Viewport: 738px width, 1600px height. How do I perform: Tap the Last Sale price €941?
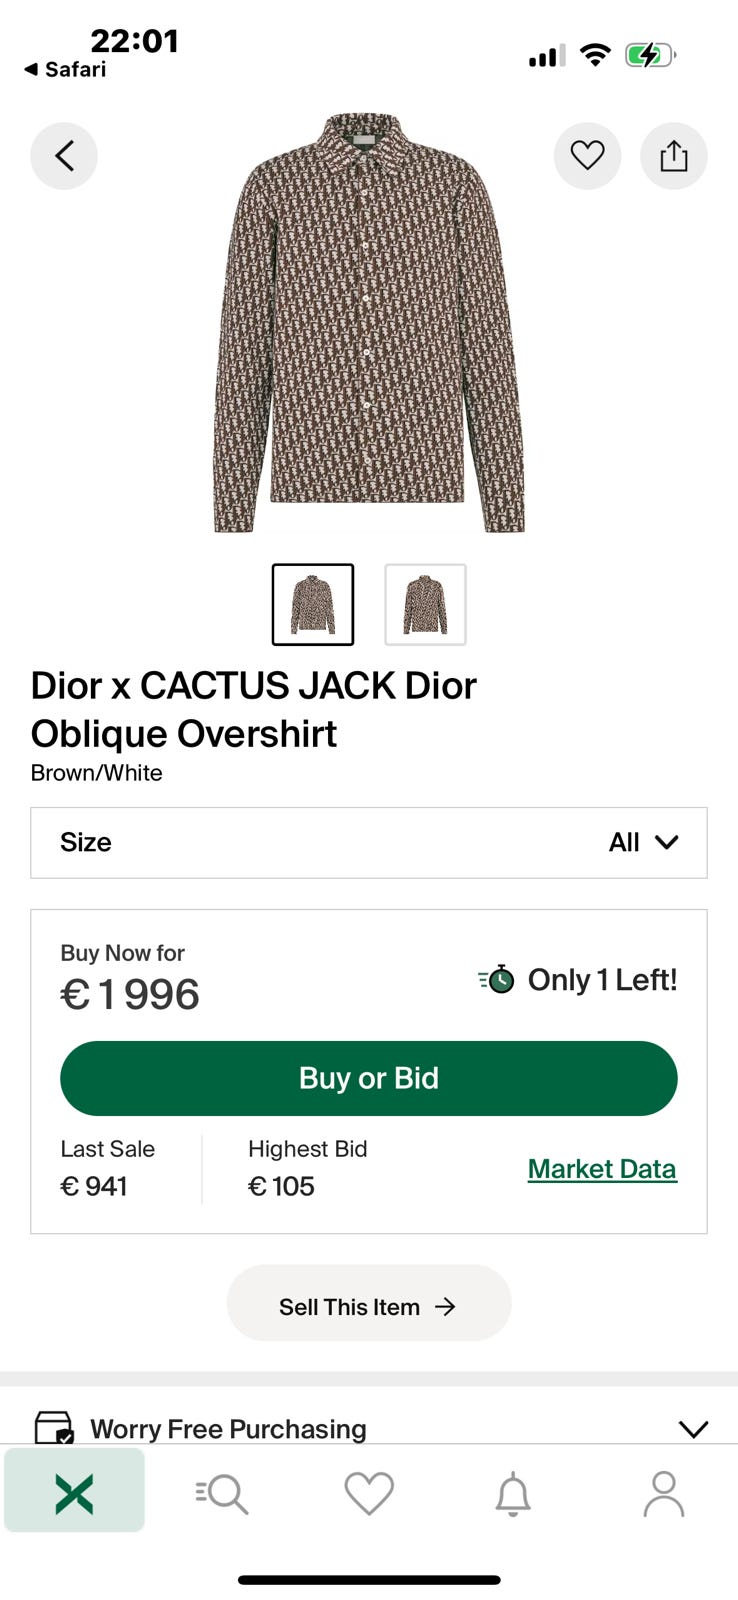point(94,1186)
